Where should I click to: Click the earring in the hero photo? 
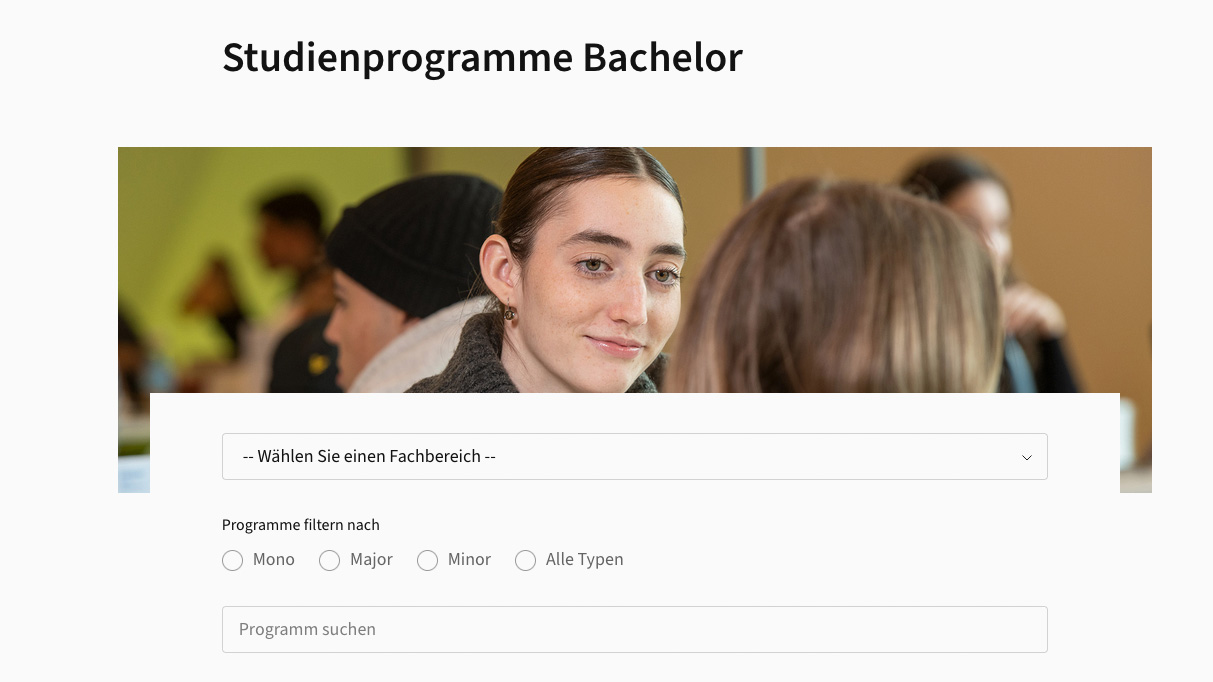(x=510, y=313)
